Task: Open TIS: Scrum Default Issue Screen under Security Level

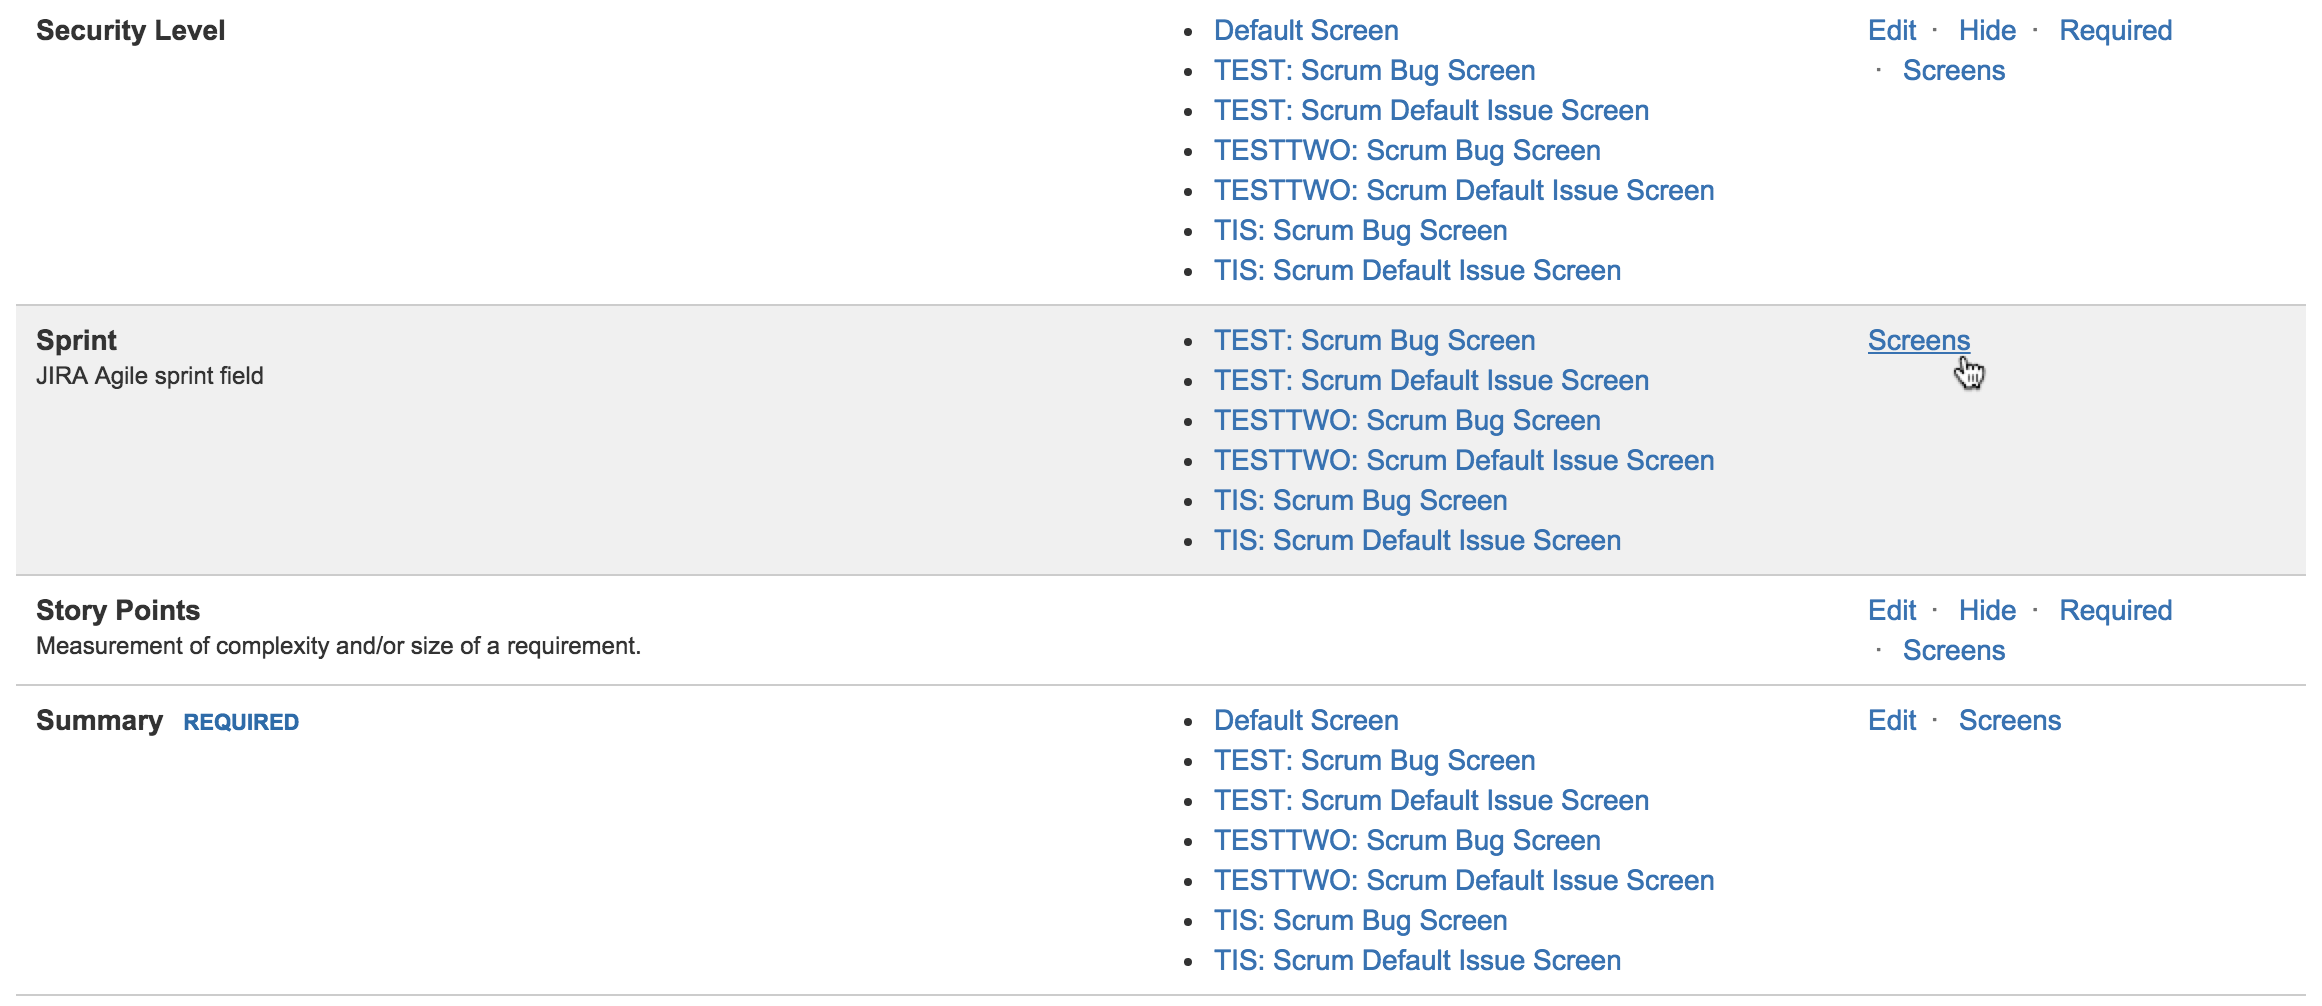Action: [1416, 271]
